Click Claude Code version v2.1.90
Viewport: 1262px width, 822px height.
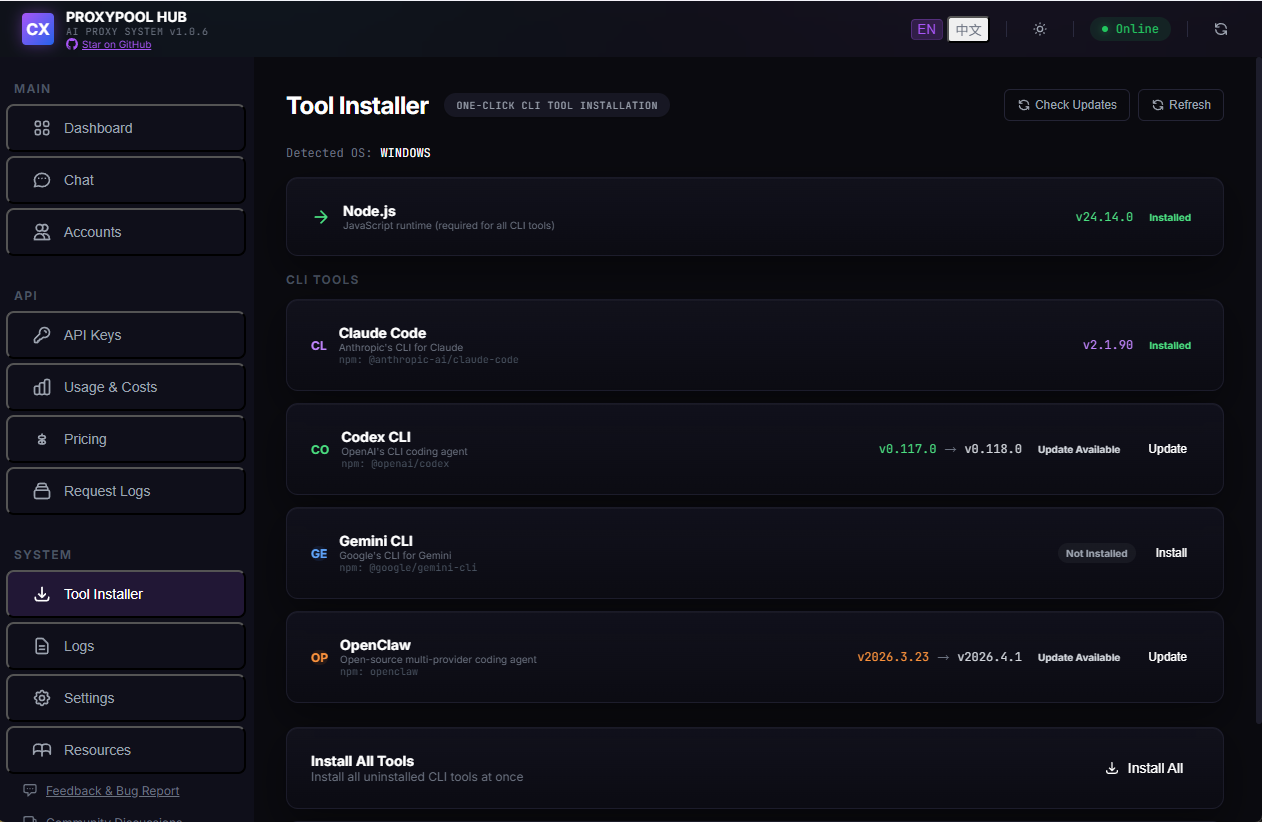point(1108,345)
